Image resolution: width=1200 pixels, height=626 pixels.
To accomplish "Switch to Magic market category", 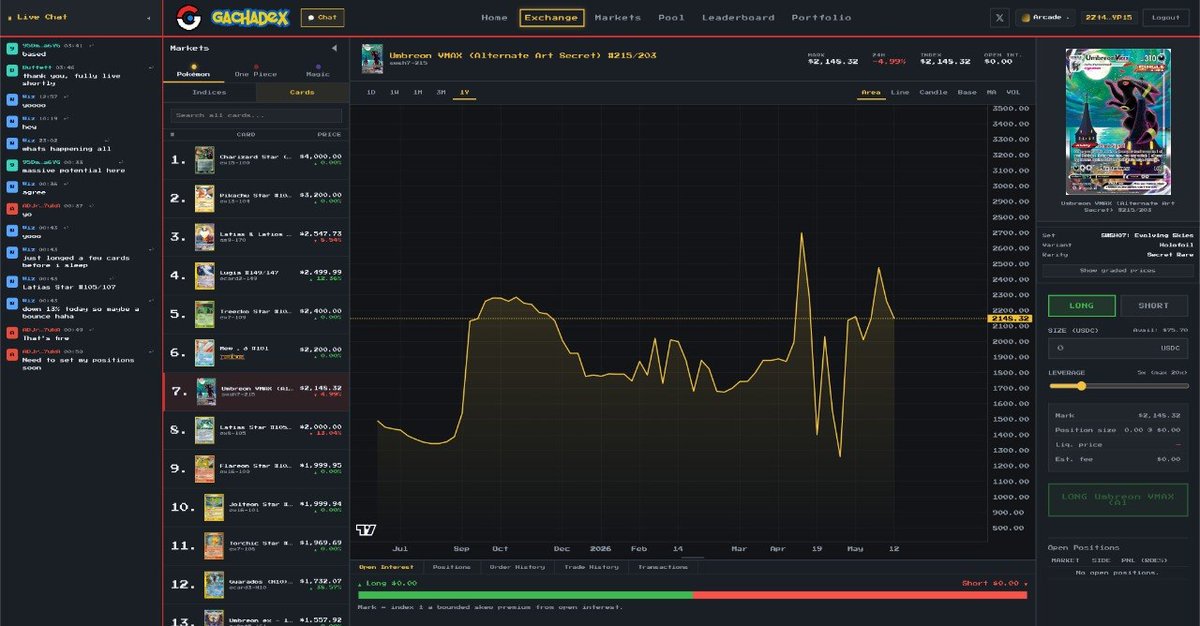I will (x=318, y=70).
